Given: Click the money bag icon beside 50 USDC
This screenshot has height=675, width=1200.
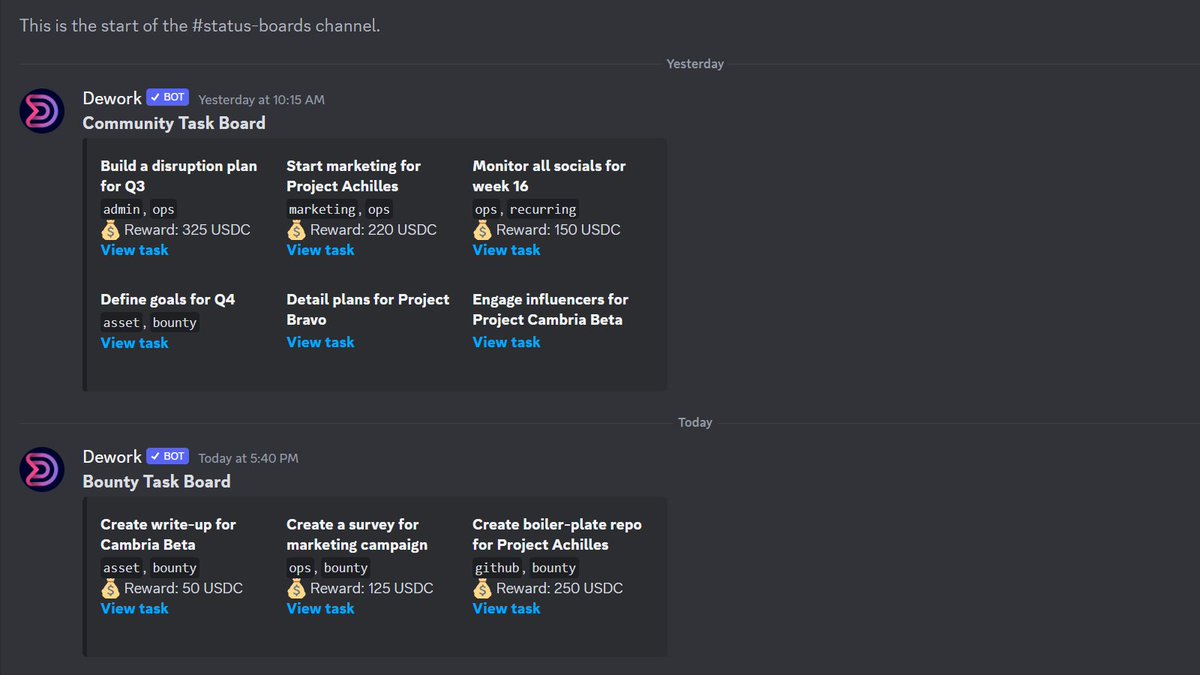Looking at the screenshot, I should 110,588.
